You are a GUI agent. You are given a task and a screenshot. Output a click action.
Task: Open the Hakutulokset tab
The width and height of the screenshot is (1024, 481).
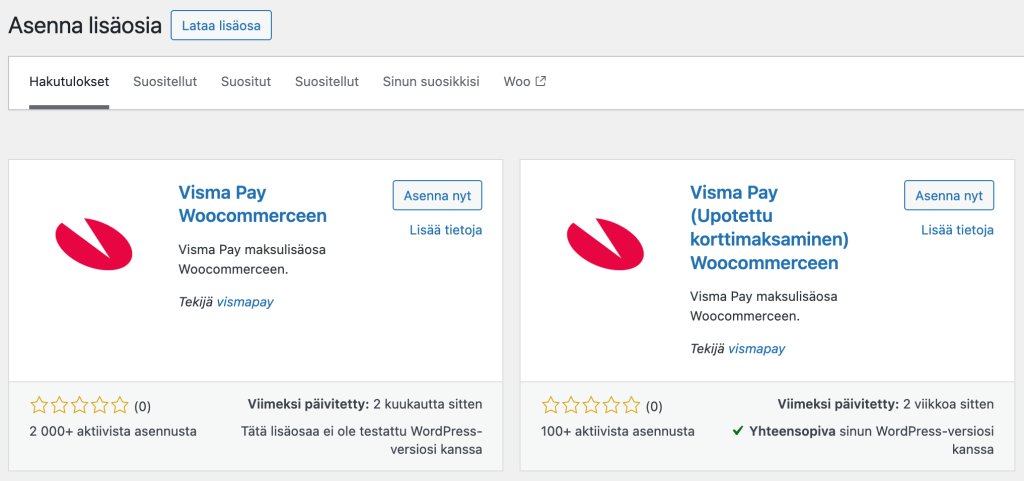(69, 82)
